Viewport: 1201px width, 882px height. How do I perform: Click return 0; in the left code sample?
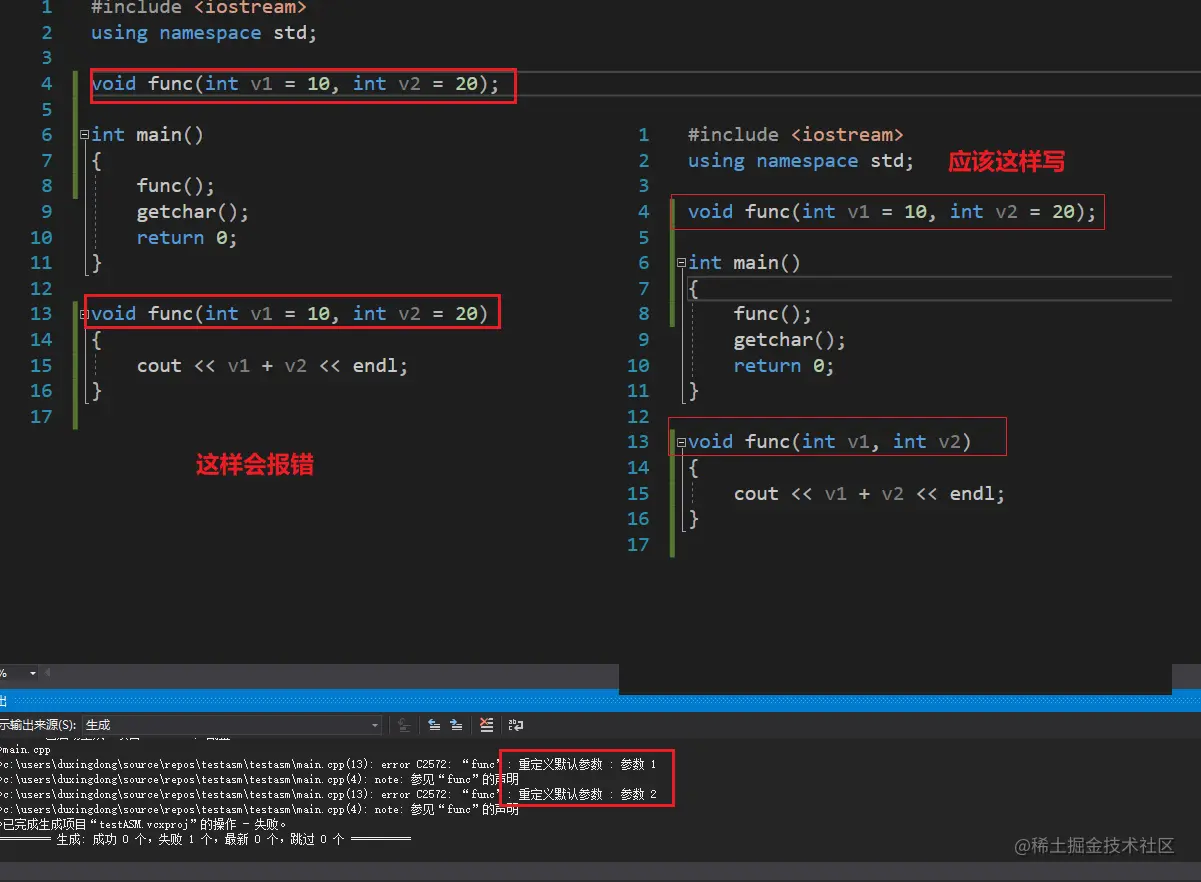point(187,238)
